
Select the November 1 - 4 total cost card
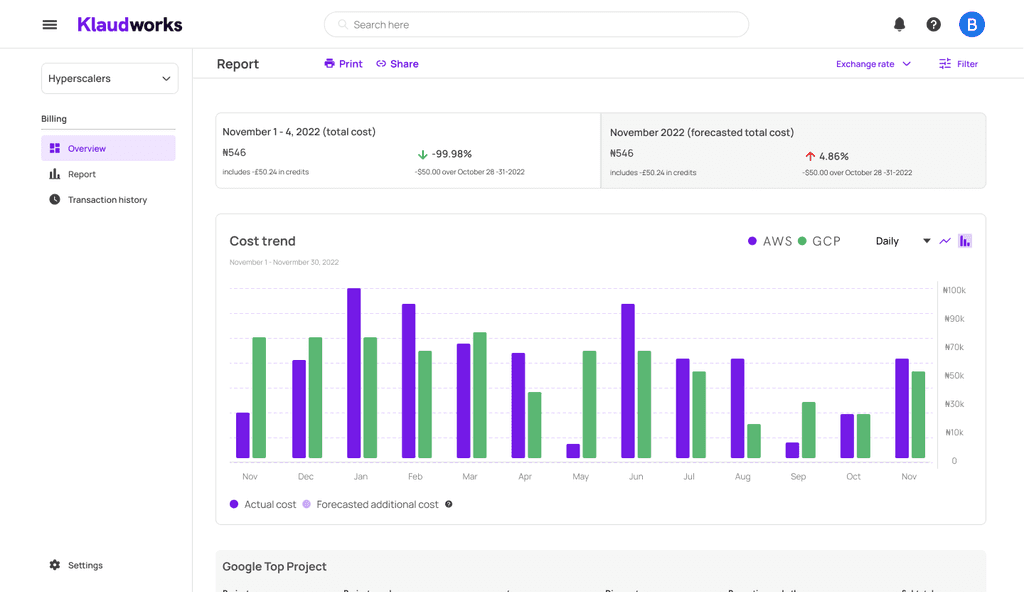[408, 150]
